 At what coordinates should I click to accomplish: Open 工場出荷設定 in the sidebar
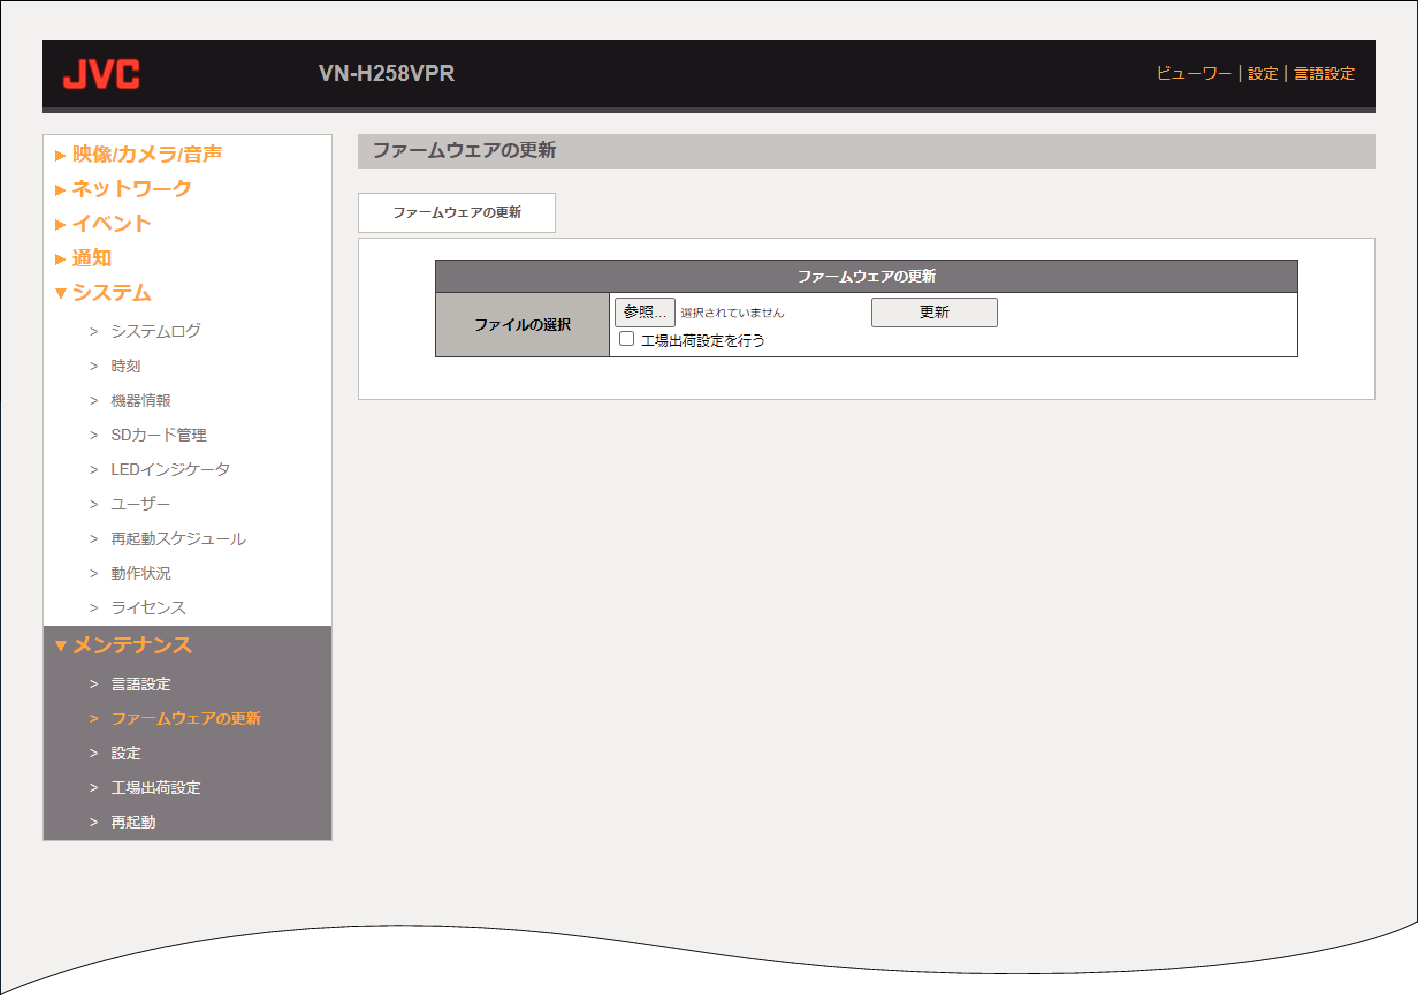coord(156,788)
